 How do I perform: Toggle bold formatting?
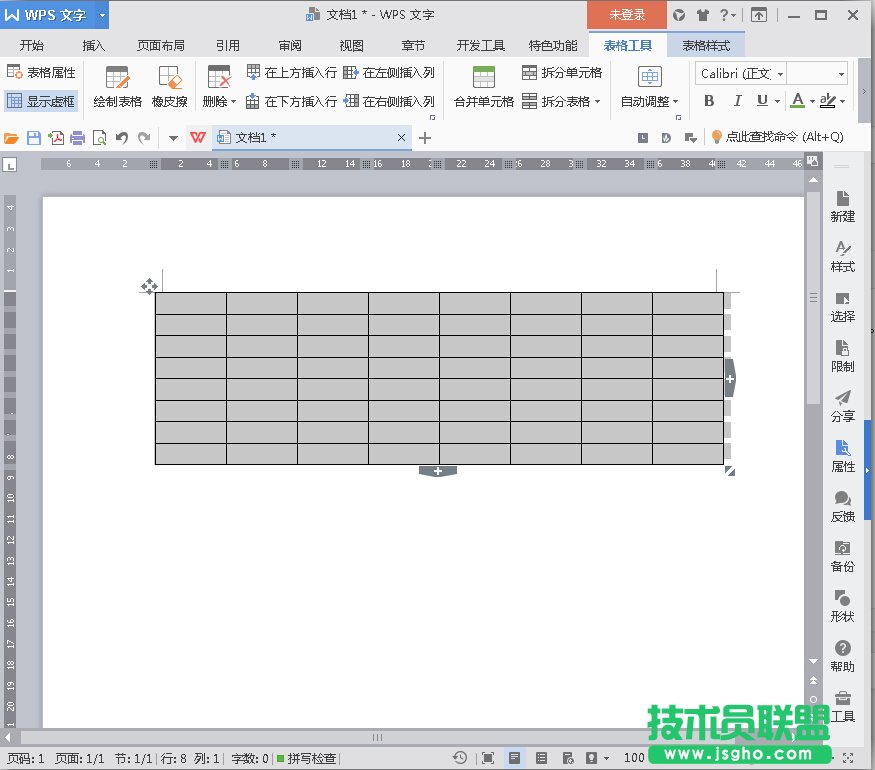709,101
